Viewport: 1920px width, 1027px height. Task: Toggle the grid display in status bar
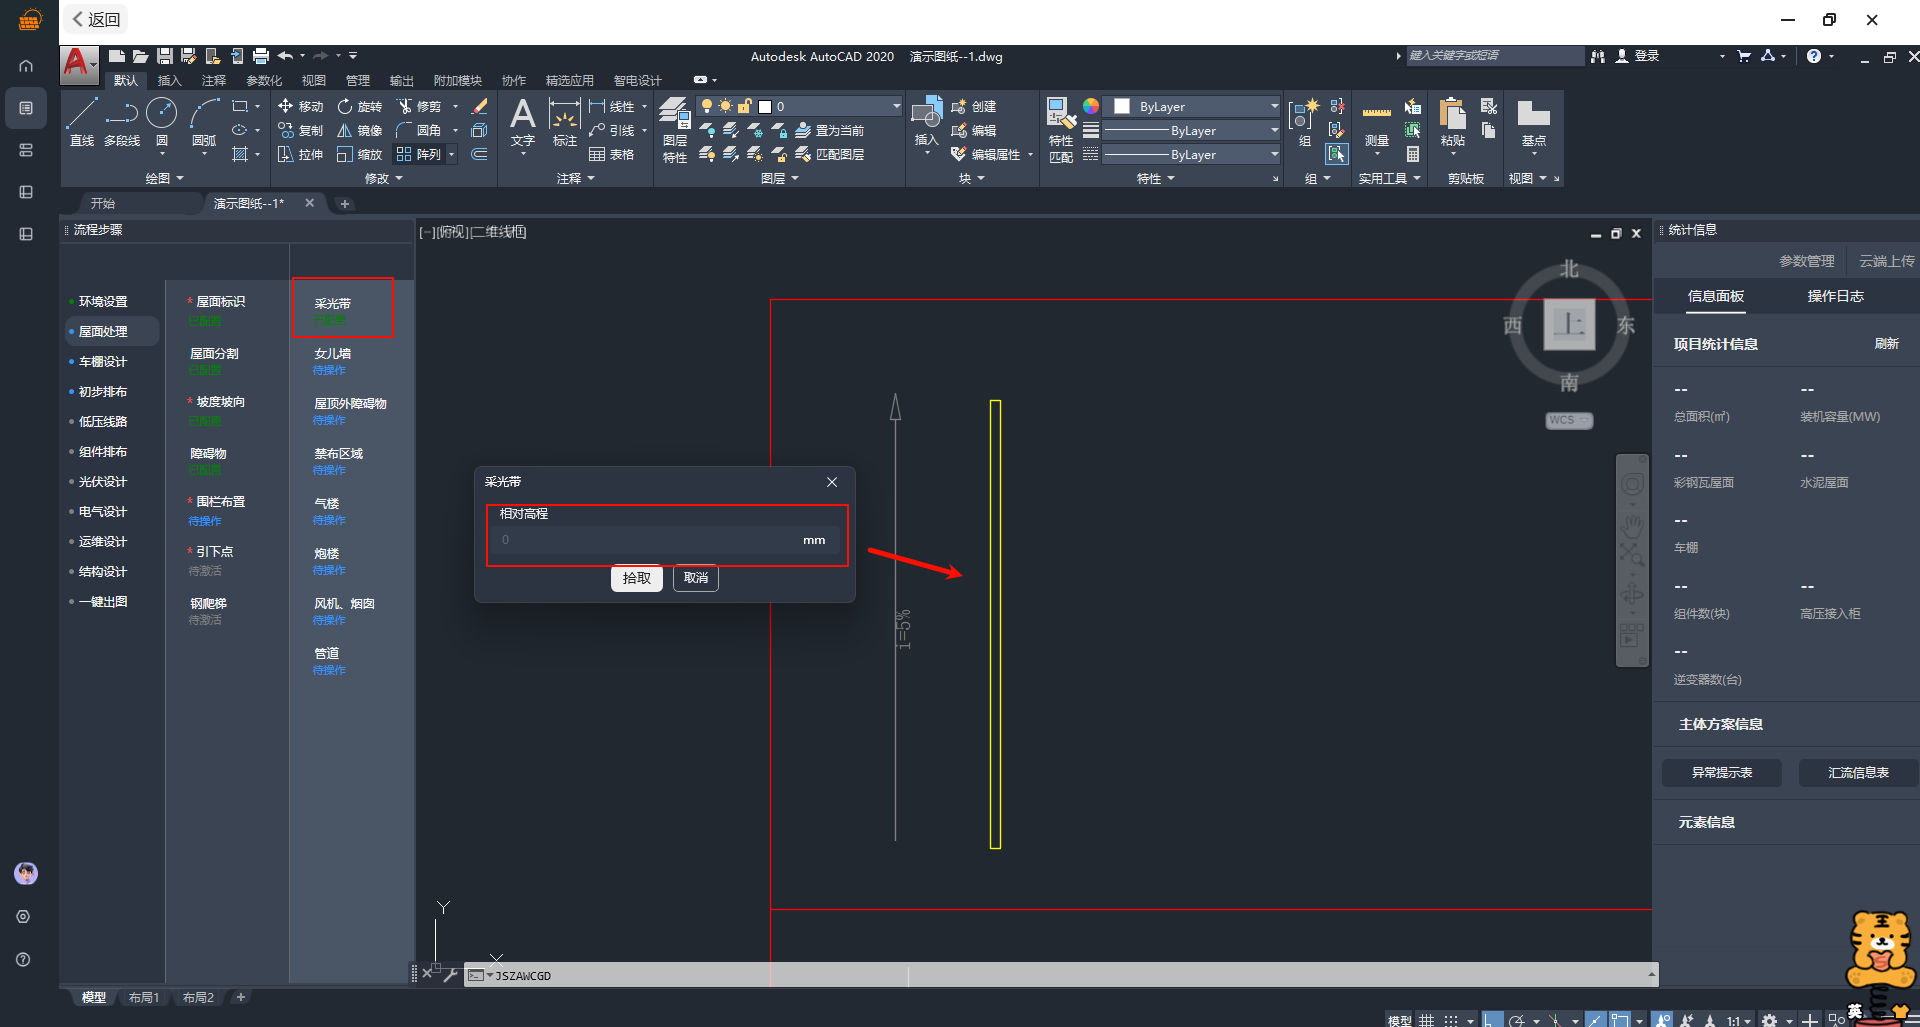tap(1427, 1020)
